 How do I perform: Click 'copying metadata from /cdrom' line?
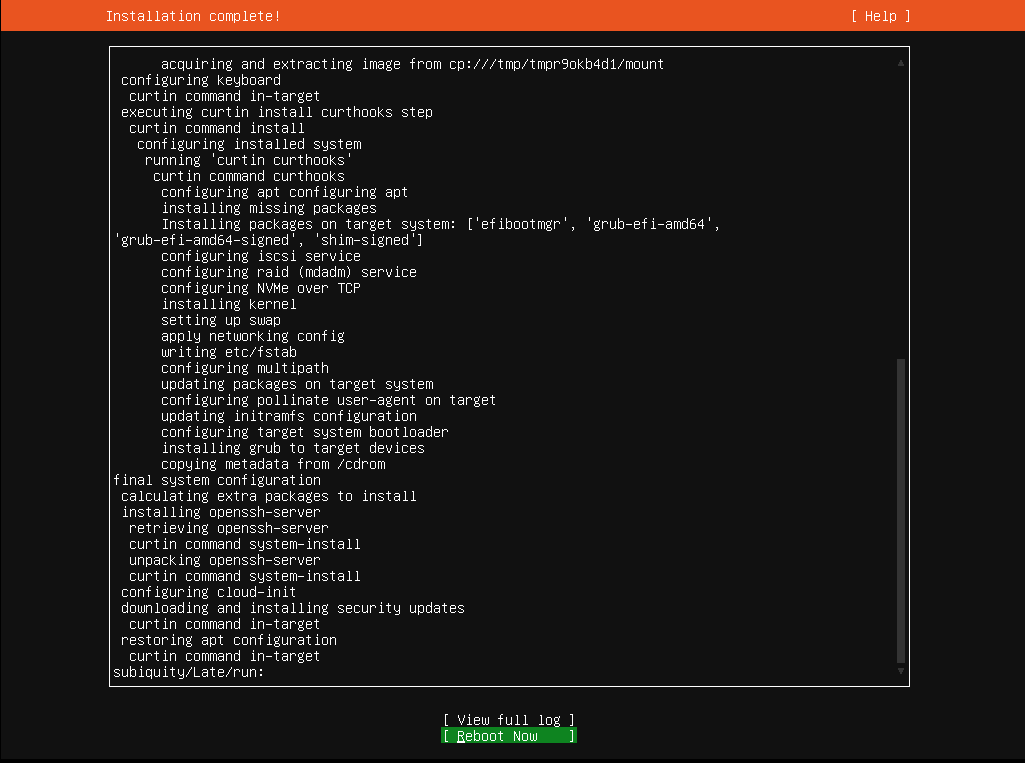pyautogui.click(x=273, y=465)
